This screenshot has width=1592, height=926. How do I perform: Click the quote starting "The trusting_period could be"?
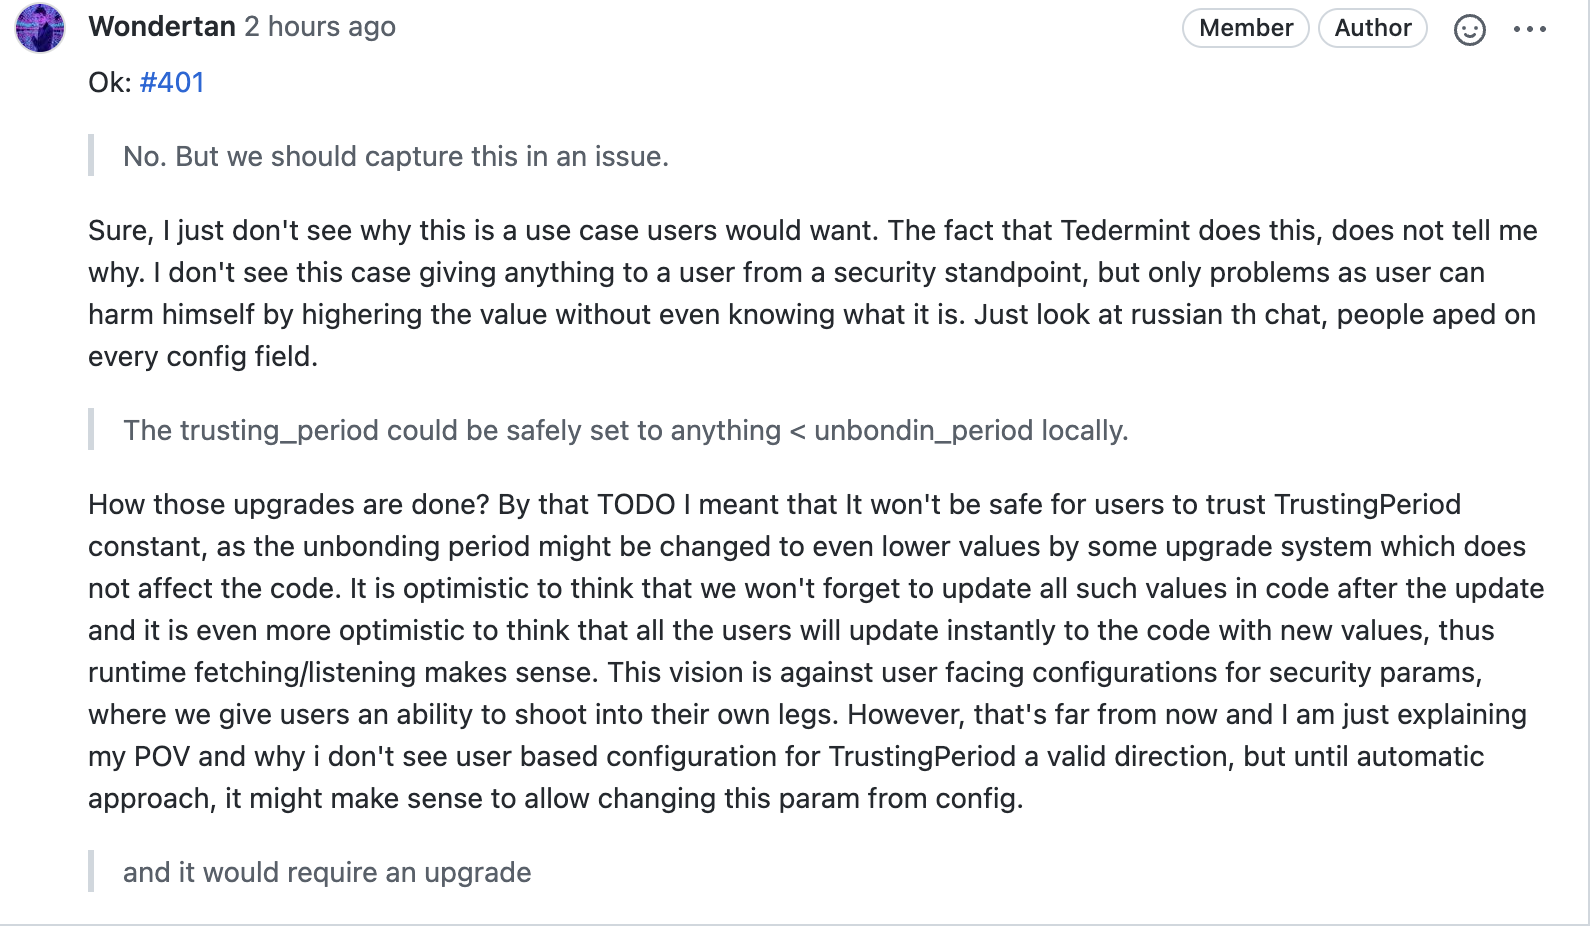625,430
